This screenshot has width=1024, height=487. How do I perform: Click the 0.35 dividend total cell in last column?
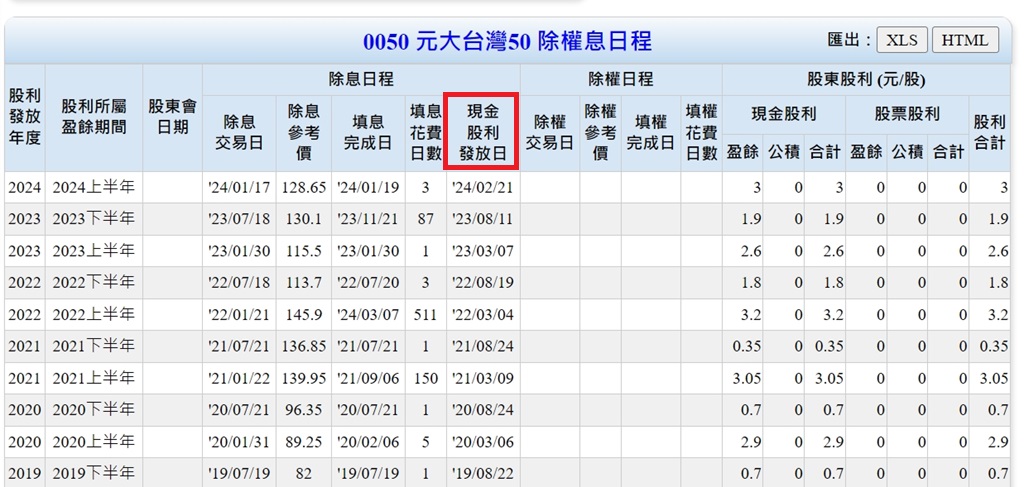click(989, 347)
